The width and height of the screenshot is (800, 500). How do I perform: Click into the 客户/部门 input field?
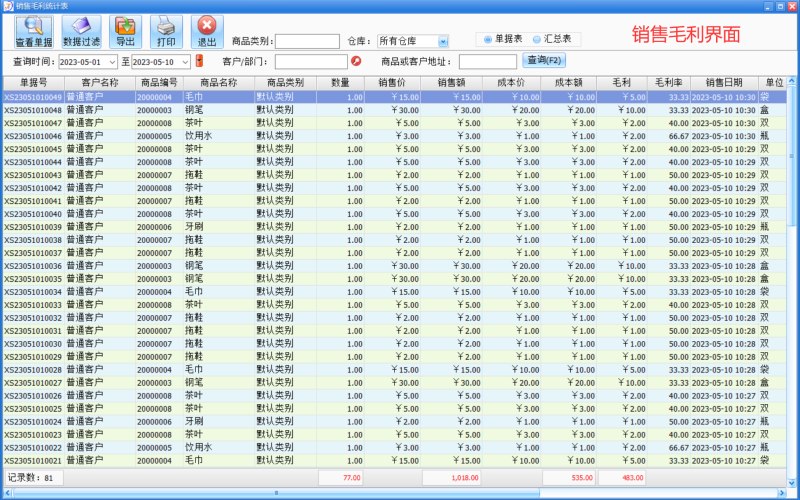311,62
